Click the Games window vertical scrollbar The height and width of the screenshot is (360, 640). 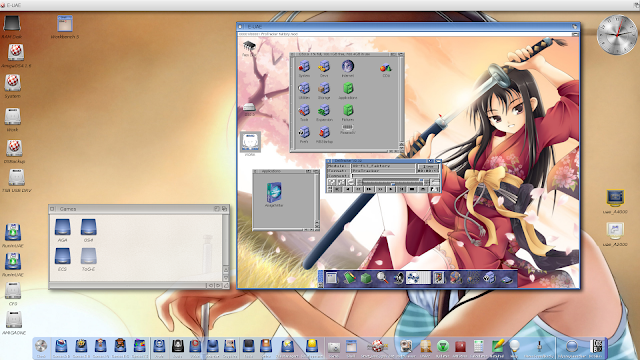point(226,240)
